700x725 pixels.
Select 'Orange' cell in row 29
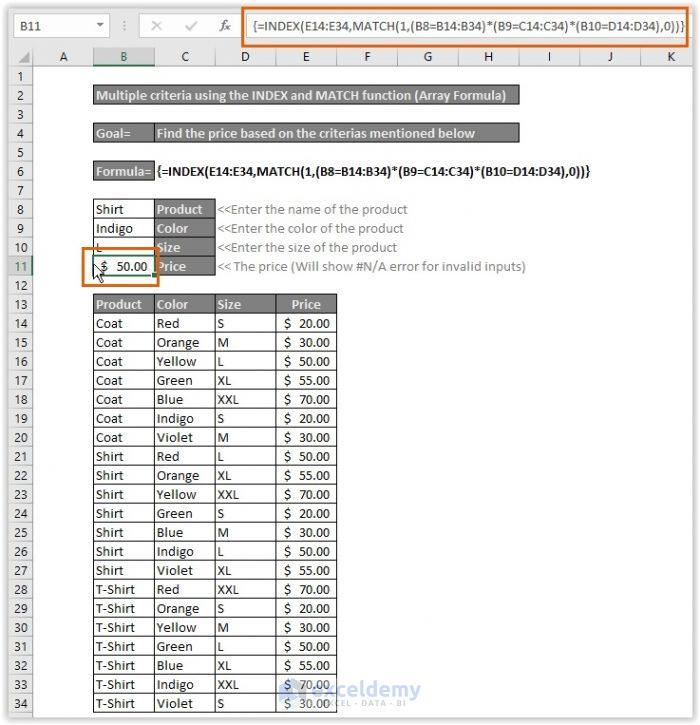pos(185,608)
